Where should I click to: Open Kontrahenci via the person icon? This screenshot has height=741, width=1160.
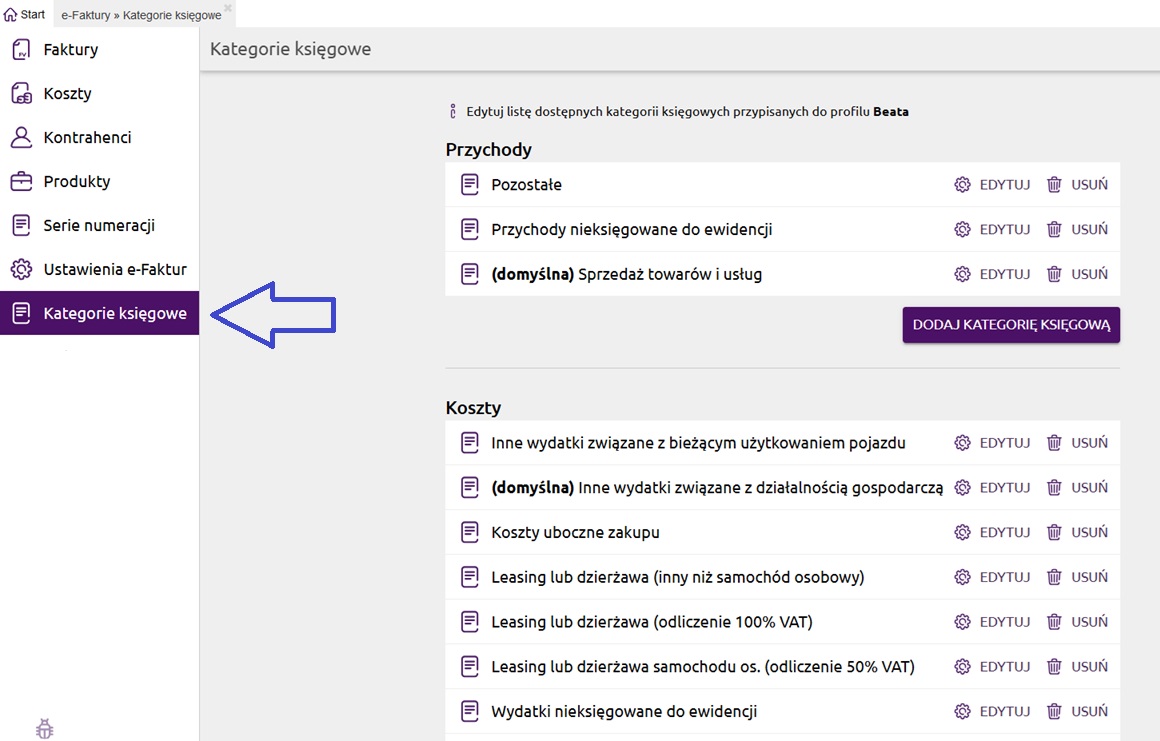[21, 138]
